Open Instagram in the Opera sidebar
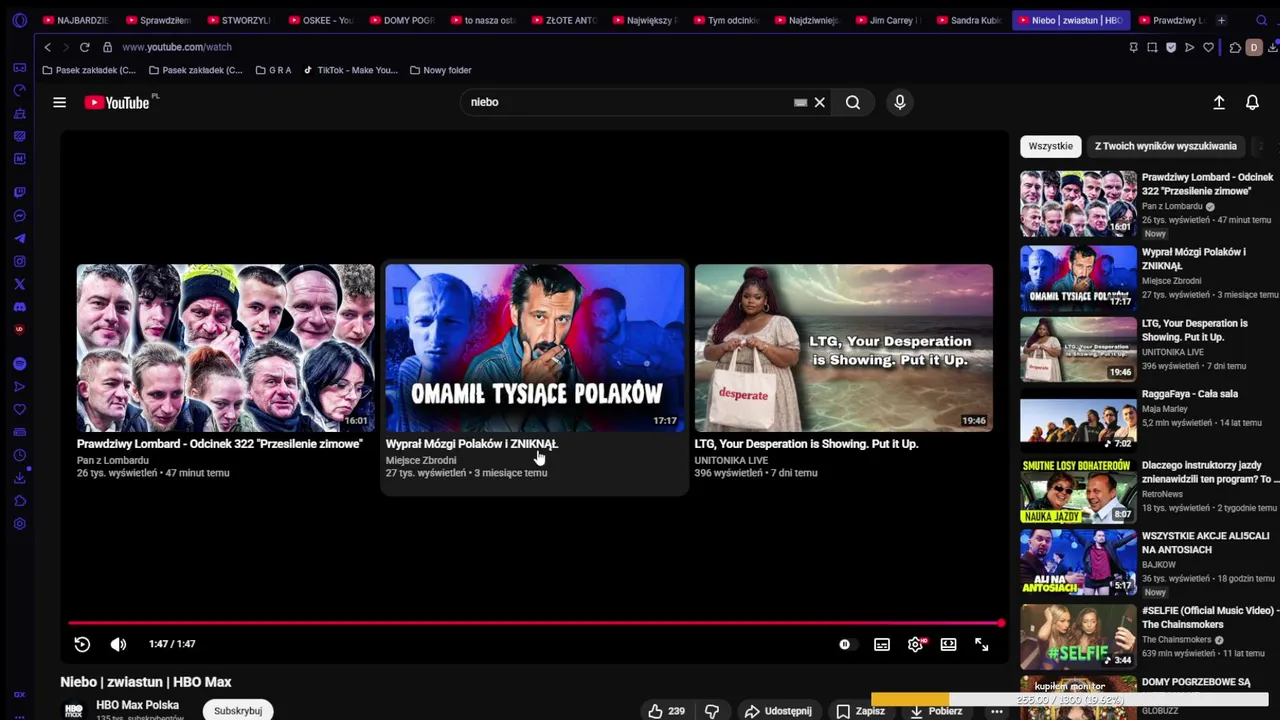 tap(19, 262)
